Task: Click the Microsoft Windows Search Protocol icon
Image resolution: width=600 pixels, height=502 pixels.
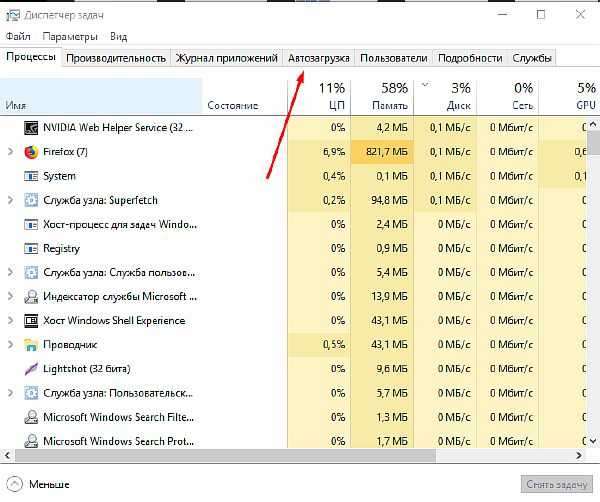Action: coord(31,441)
